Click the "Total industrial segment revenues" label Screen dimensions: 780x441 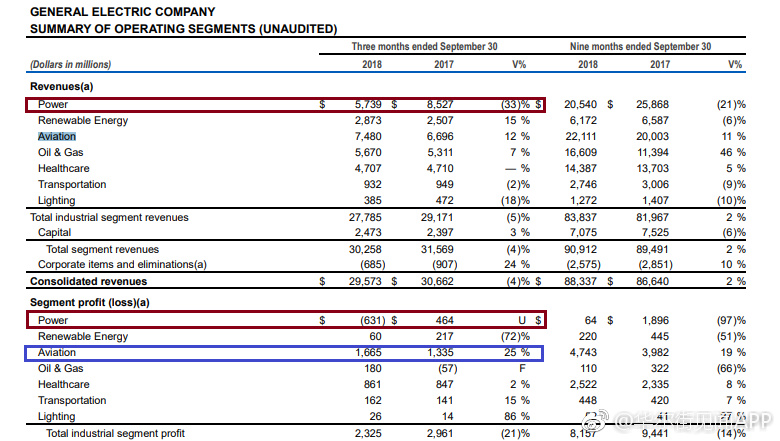point(109,217)
